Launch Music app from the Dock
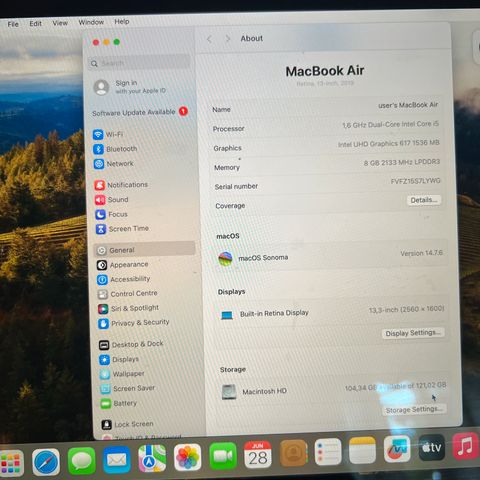Viewport: 480px width, 480px height. [466, 446]
